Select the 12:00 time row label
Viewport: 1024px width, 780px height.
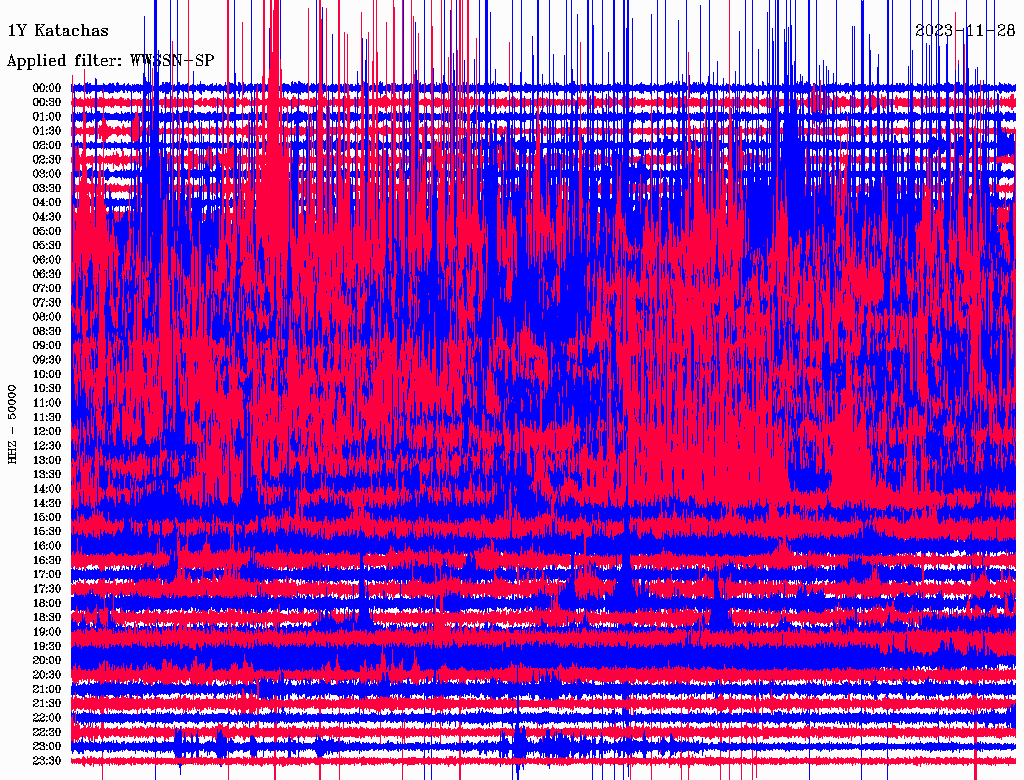(47, 431)
